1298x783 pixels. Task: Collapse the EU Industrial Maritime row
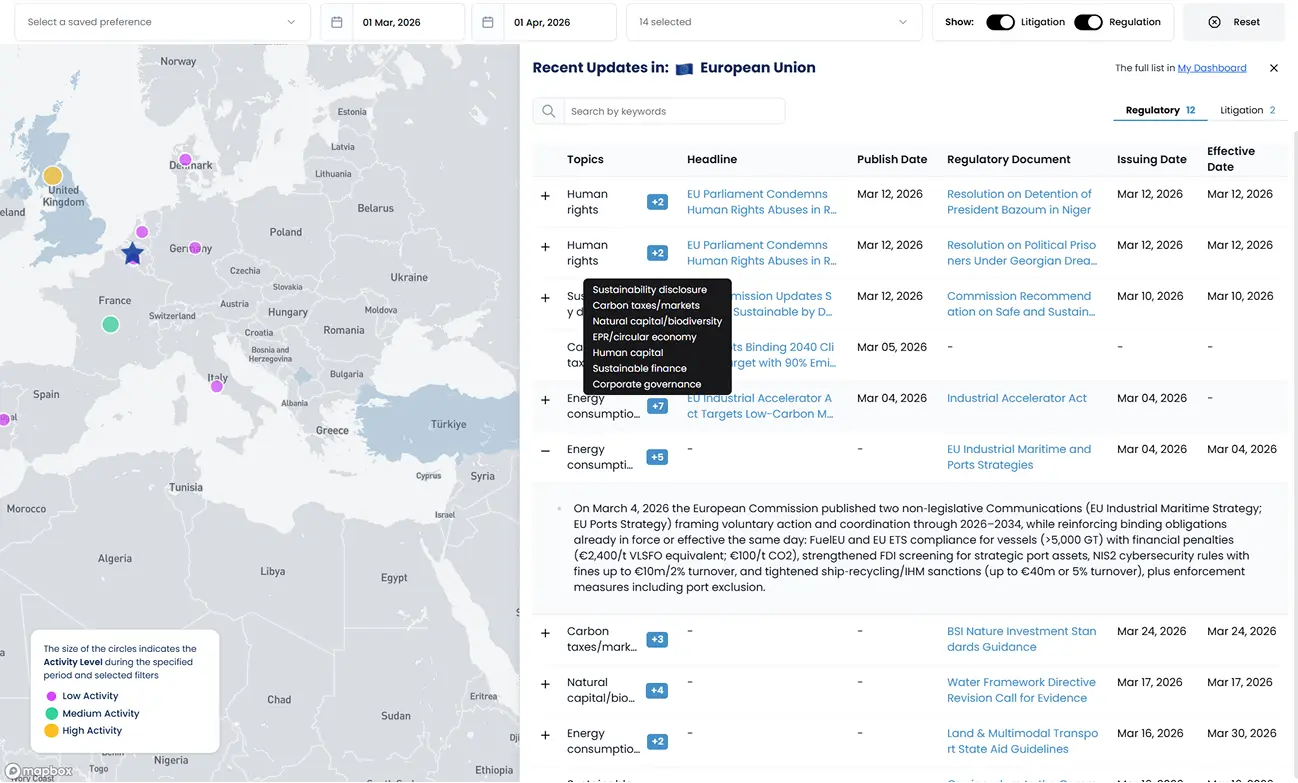(545, 451)
